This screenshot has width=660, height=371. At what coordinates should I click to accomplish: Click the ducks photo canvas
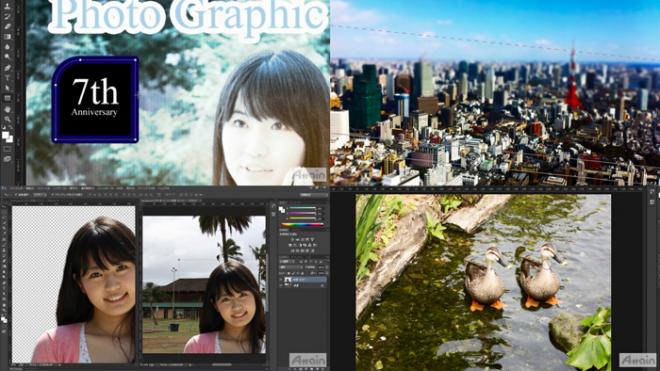point(483,282)
